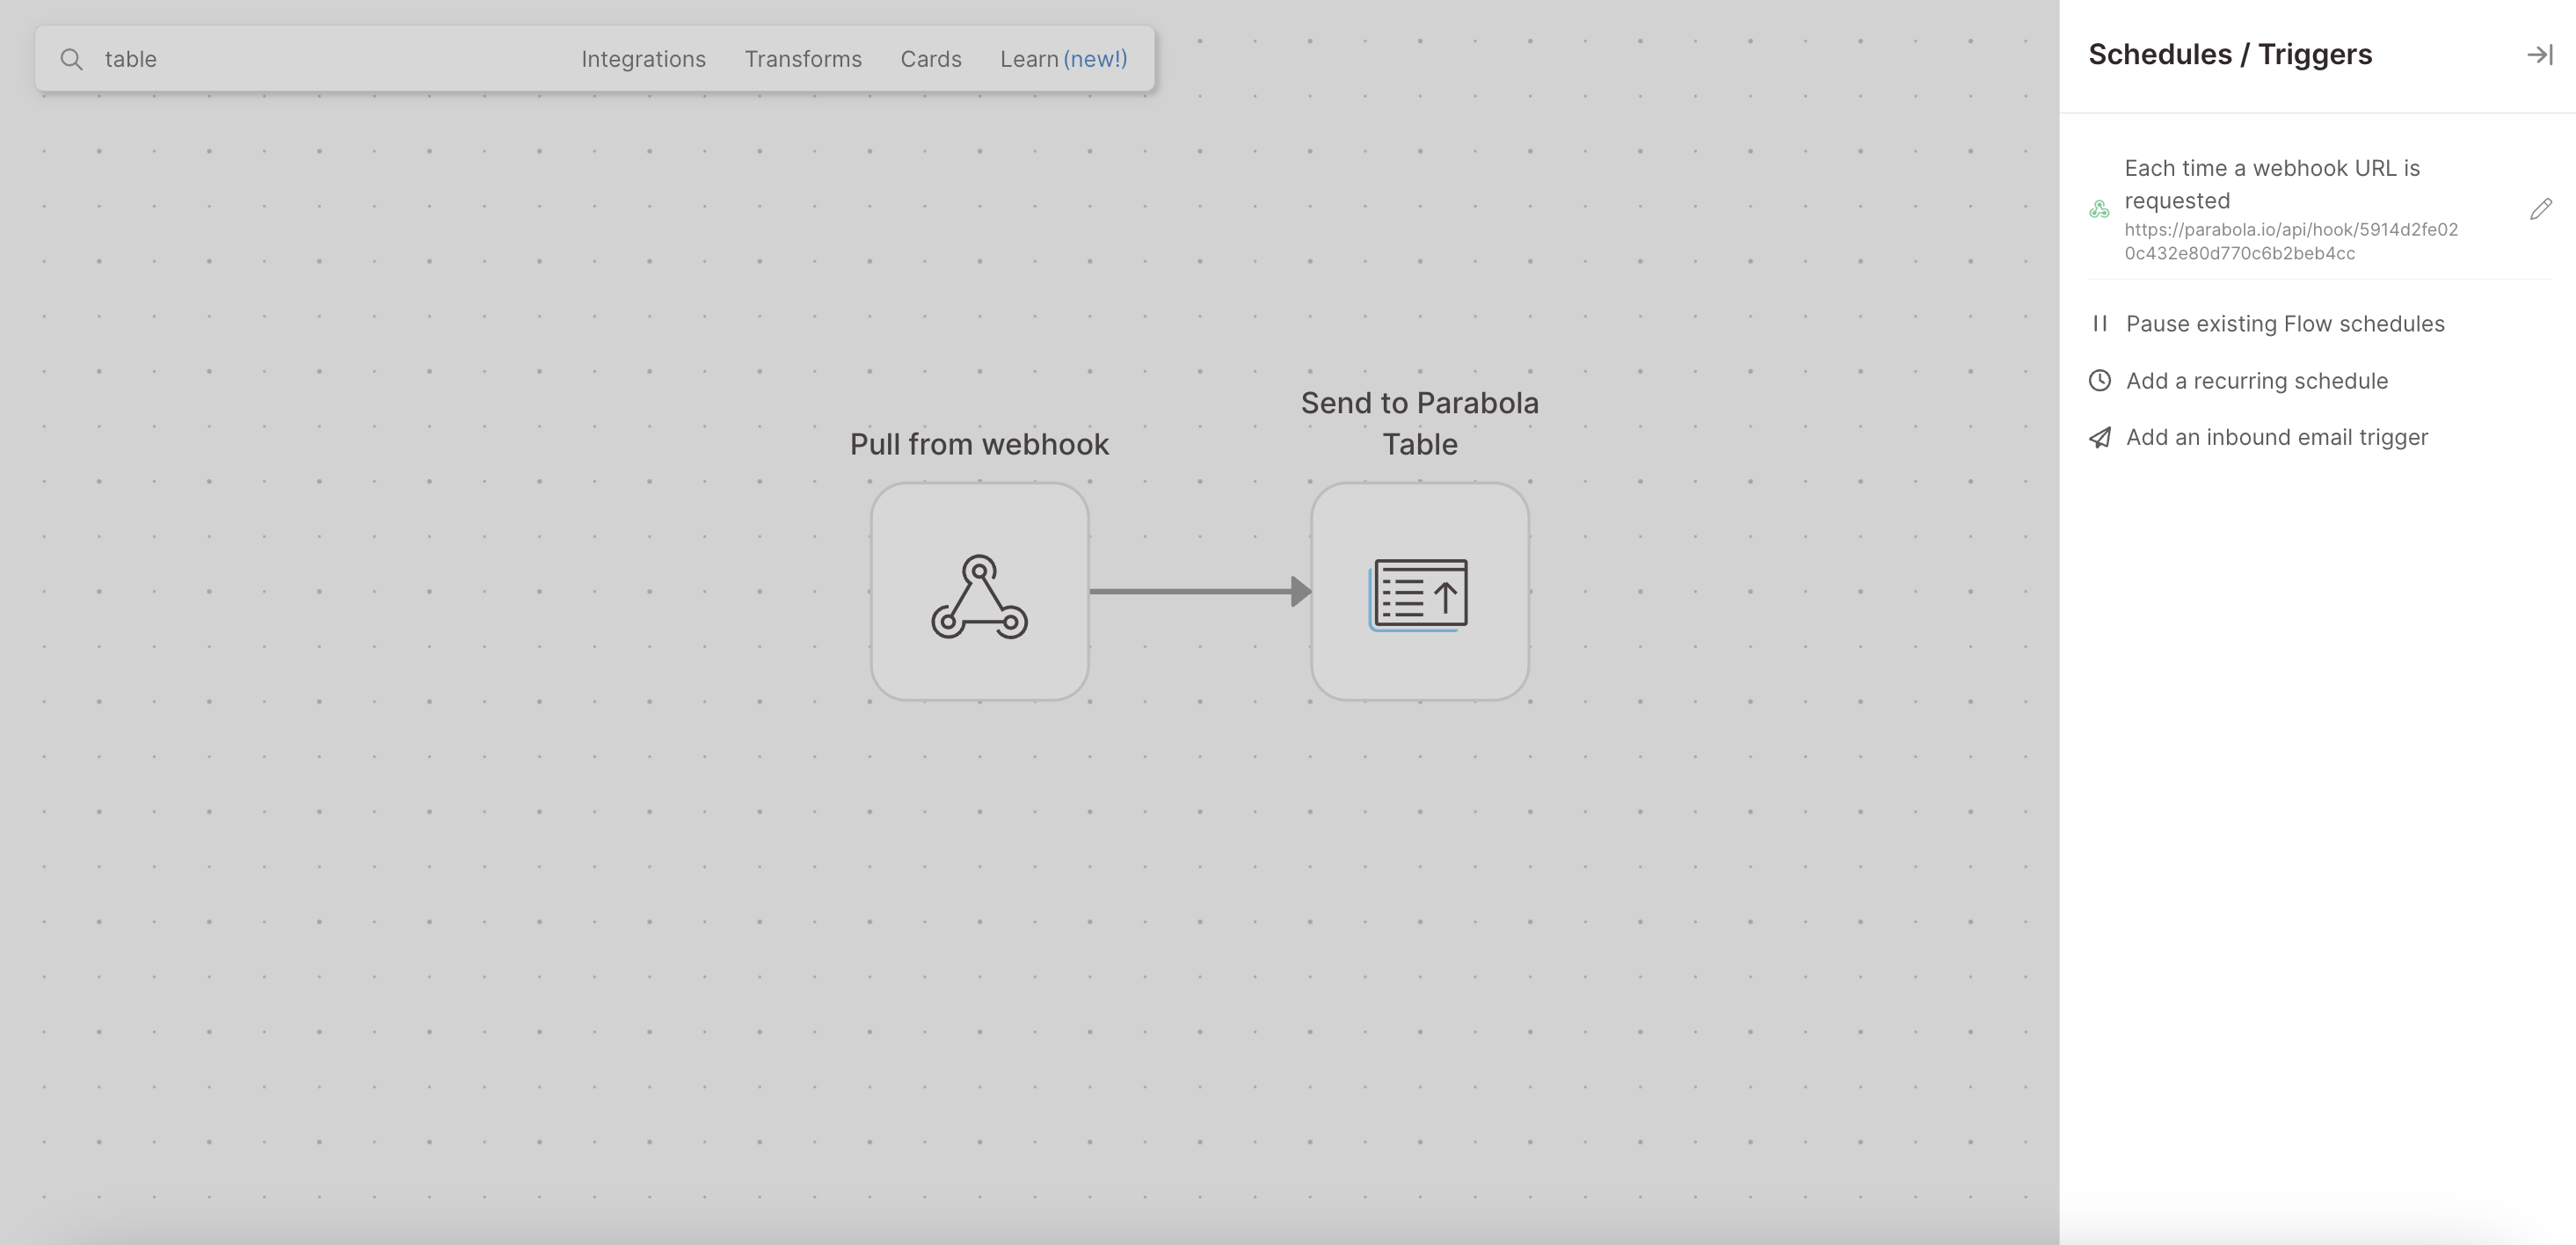Image resolution: width=2576 pixels, height=1245 pixels.
Task: Open the Integrations tab
Action: (x=643, y=59)
